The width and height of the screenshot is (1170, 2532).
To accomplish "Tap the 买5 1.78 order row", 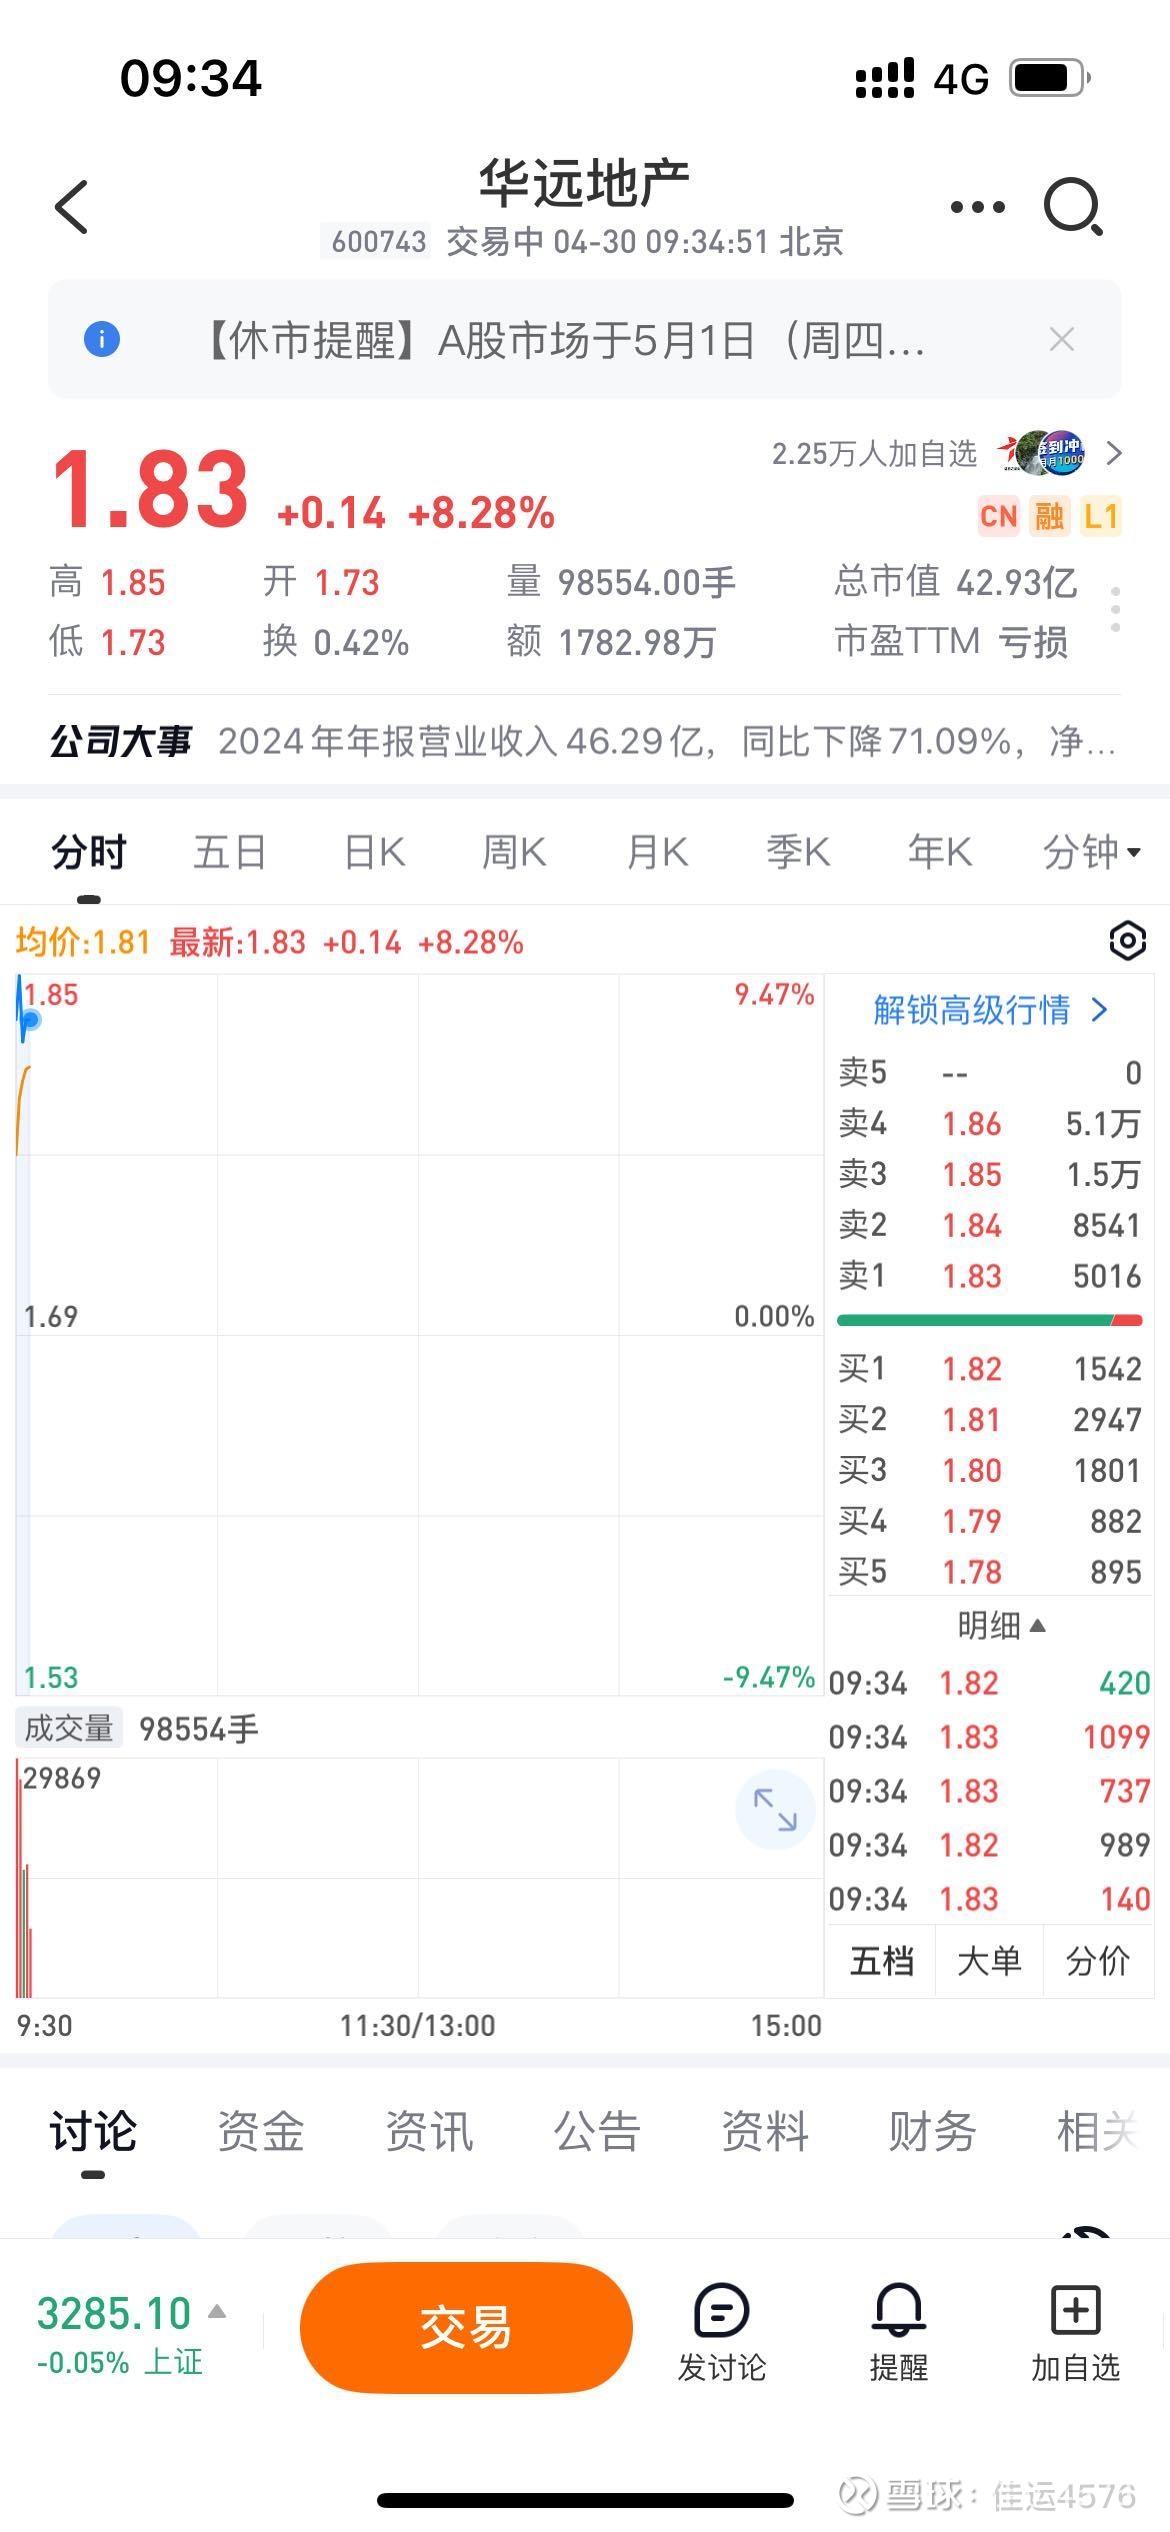I will point(989,1571).
